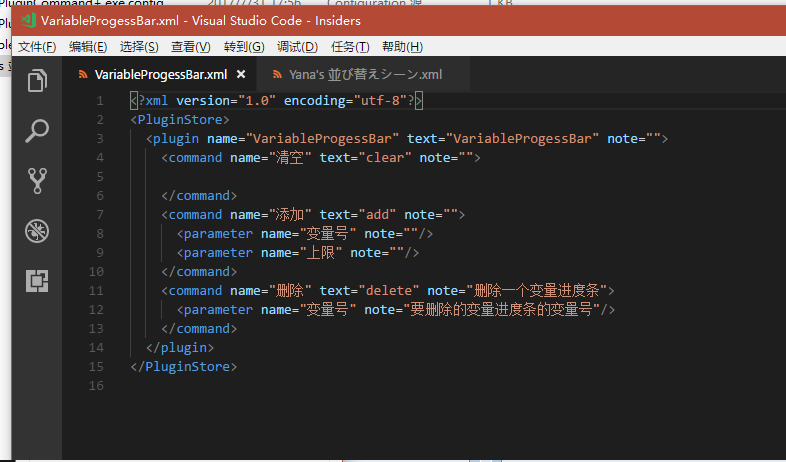Image resolution: width=786 pixels, height=462 pixels.
Task: Click the command name="删除" value
Action: click(290, 291)
